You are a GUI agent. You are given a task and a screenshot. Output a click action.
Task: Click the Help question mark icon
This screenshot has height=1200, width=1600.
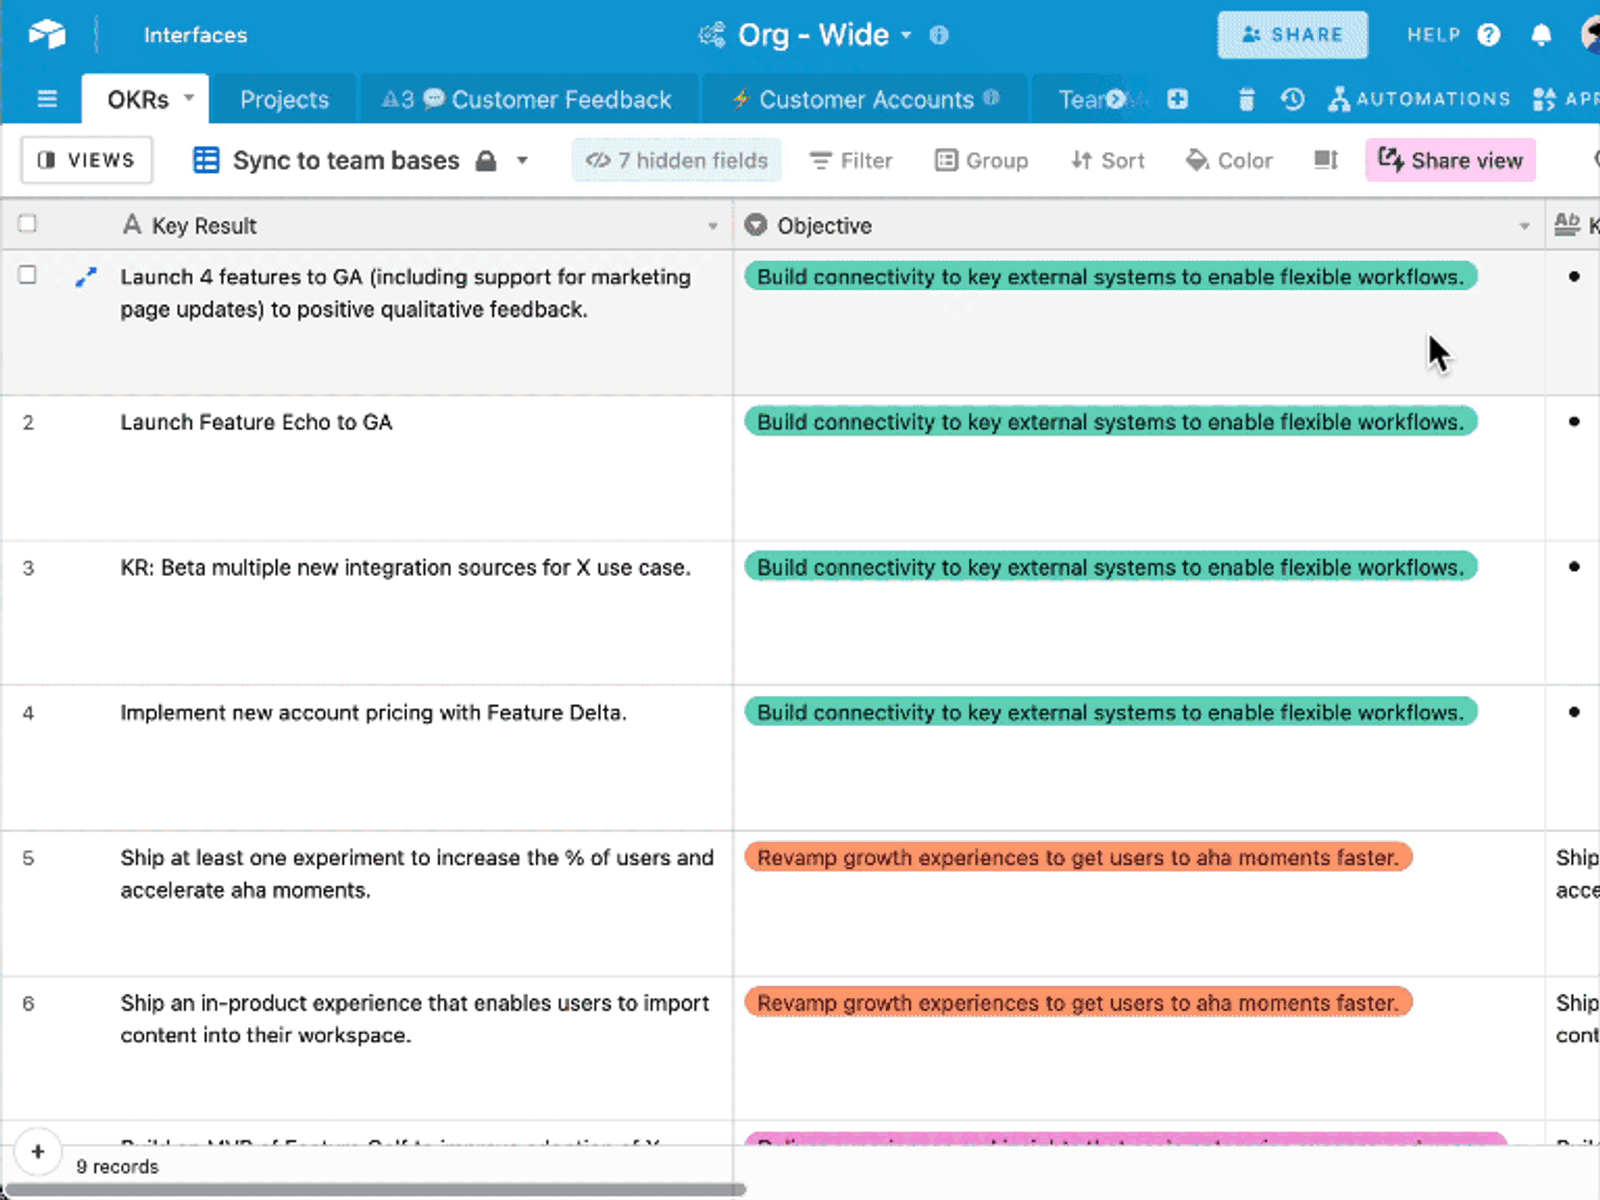(1489, 35)
